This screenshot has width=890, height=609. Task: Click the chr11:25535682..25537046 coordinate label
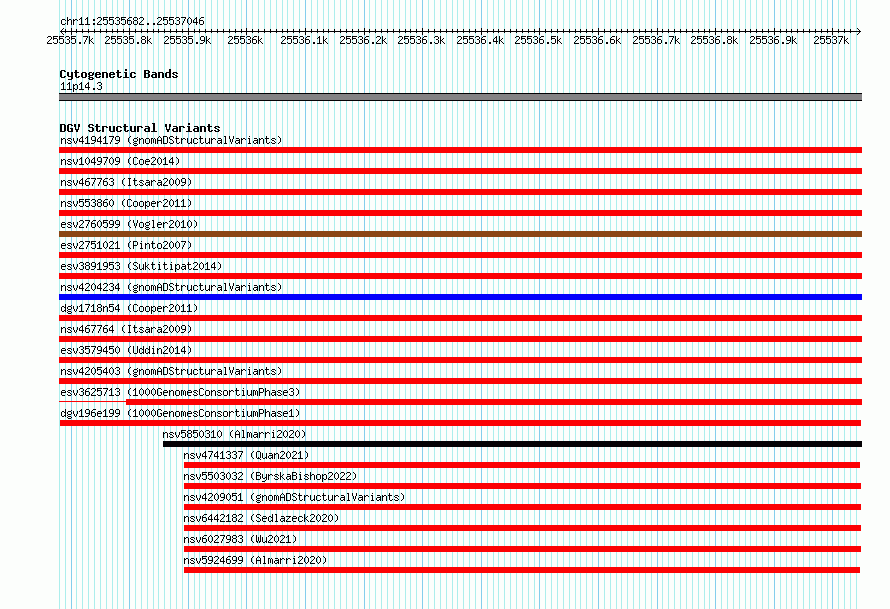point(132,21)
